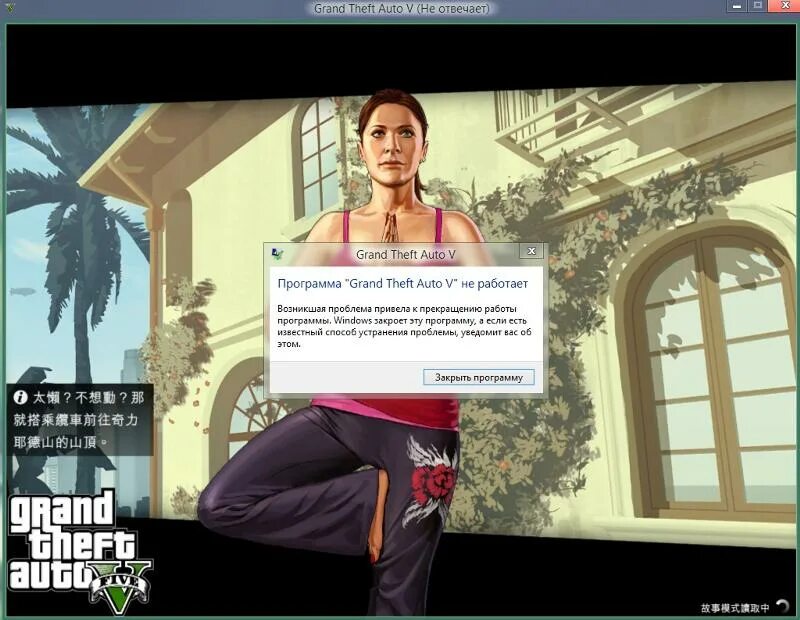Click the 'Программа "Grand Theft Auto V" не работает' heading
This screenshot has height=620, width=800.
click(x=403, y=284)
